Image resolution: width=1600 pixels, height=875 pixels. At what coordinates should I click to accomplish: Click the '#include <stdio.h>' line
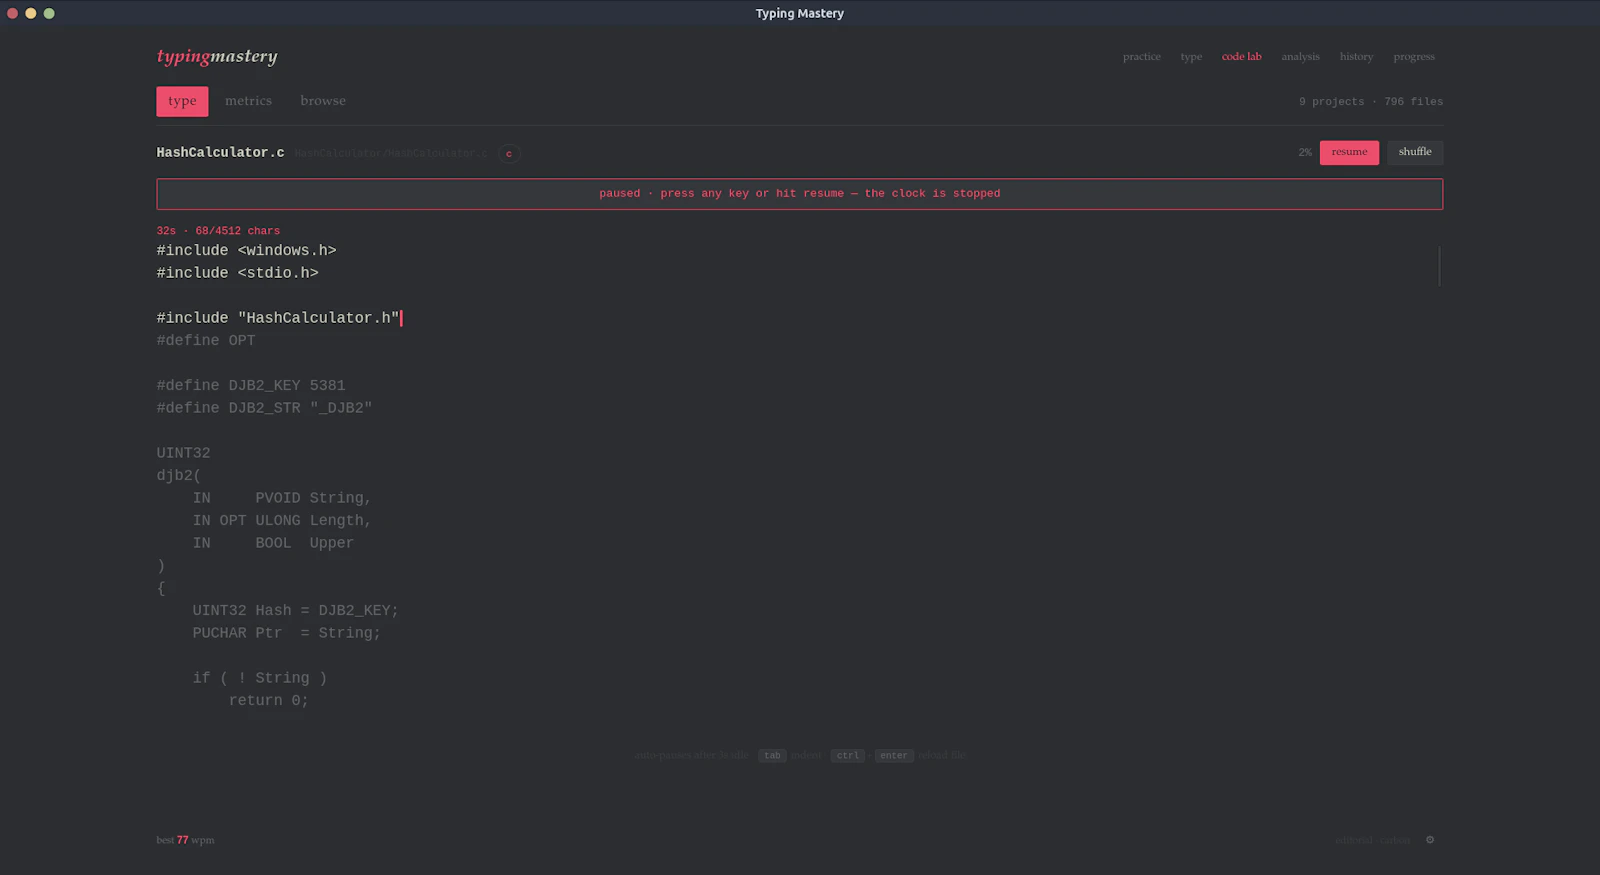click(x=237, y=273)
